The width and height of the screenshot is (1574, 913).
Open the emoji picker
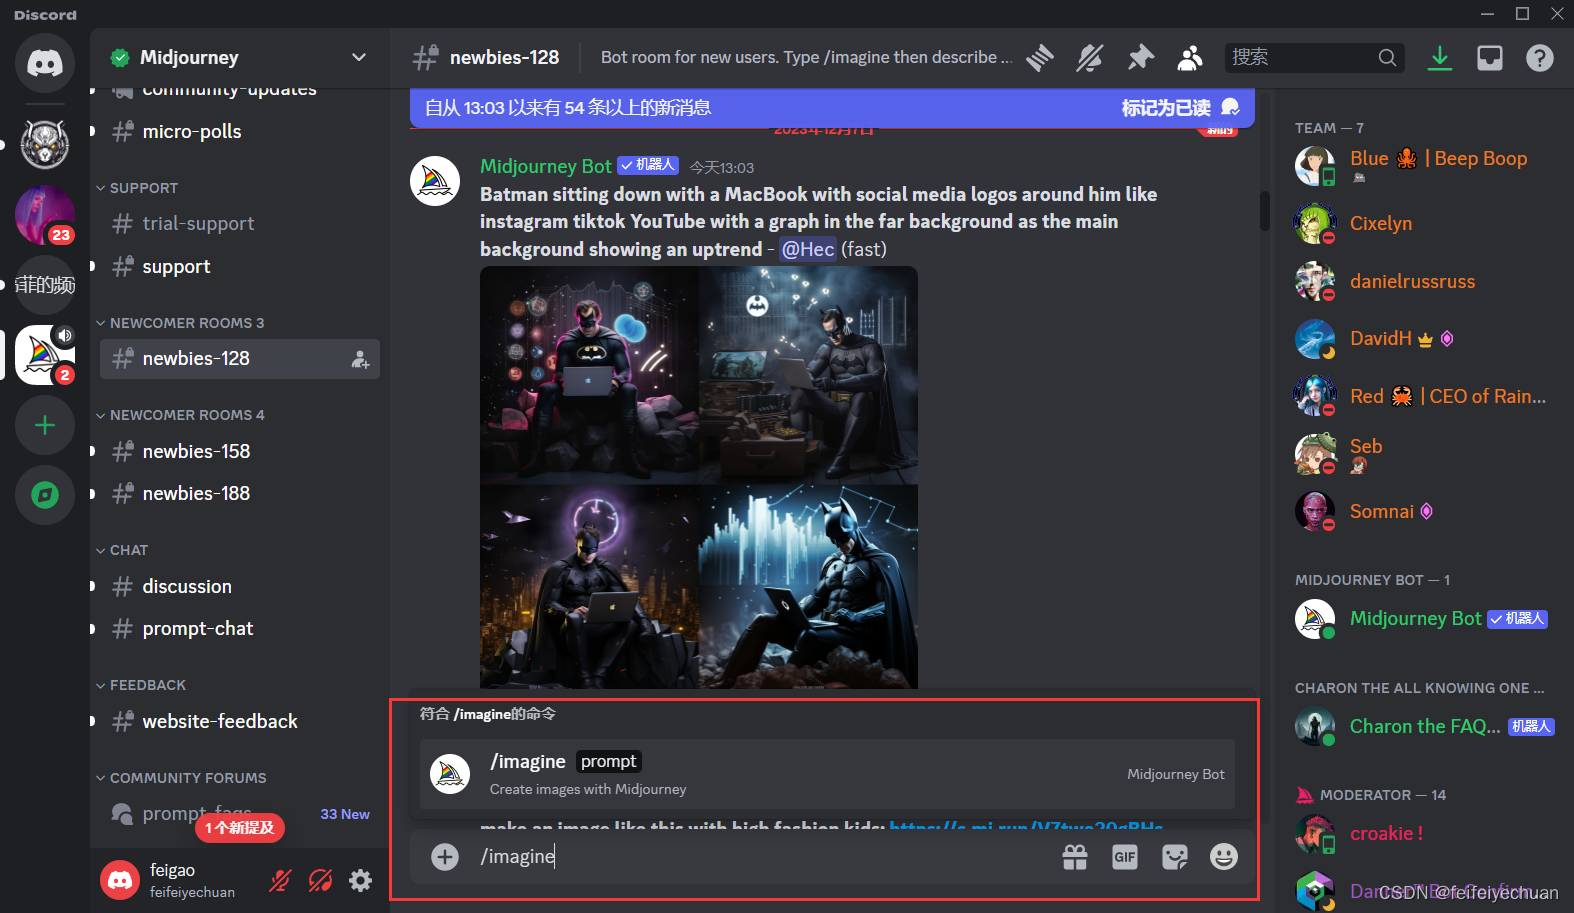tap(1224, 857)
